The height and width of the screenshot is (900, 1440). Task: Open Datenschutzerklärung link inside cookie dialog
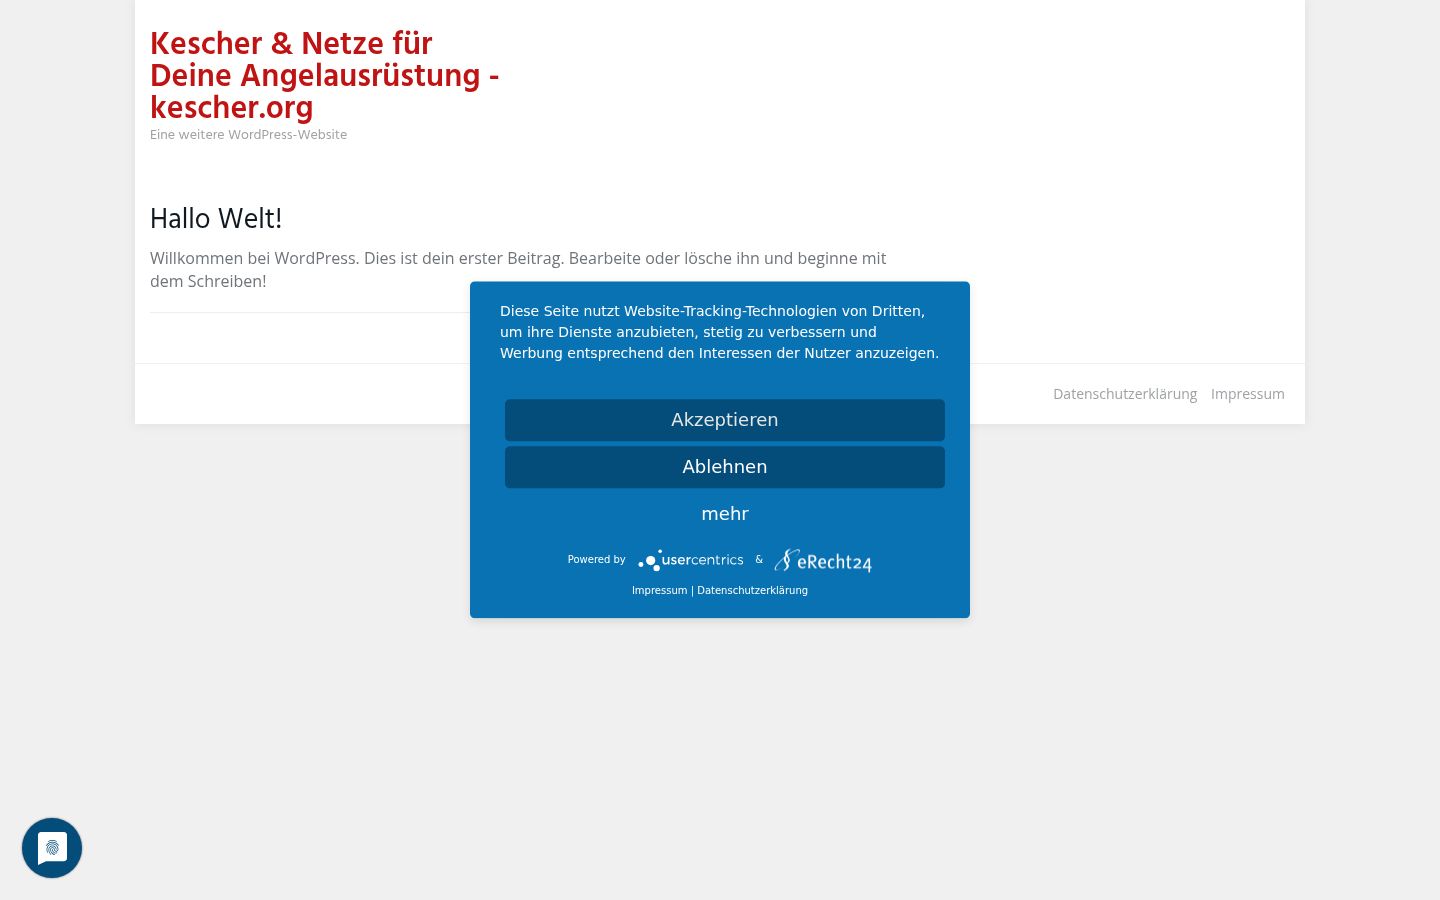(x=752, y=590)
